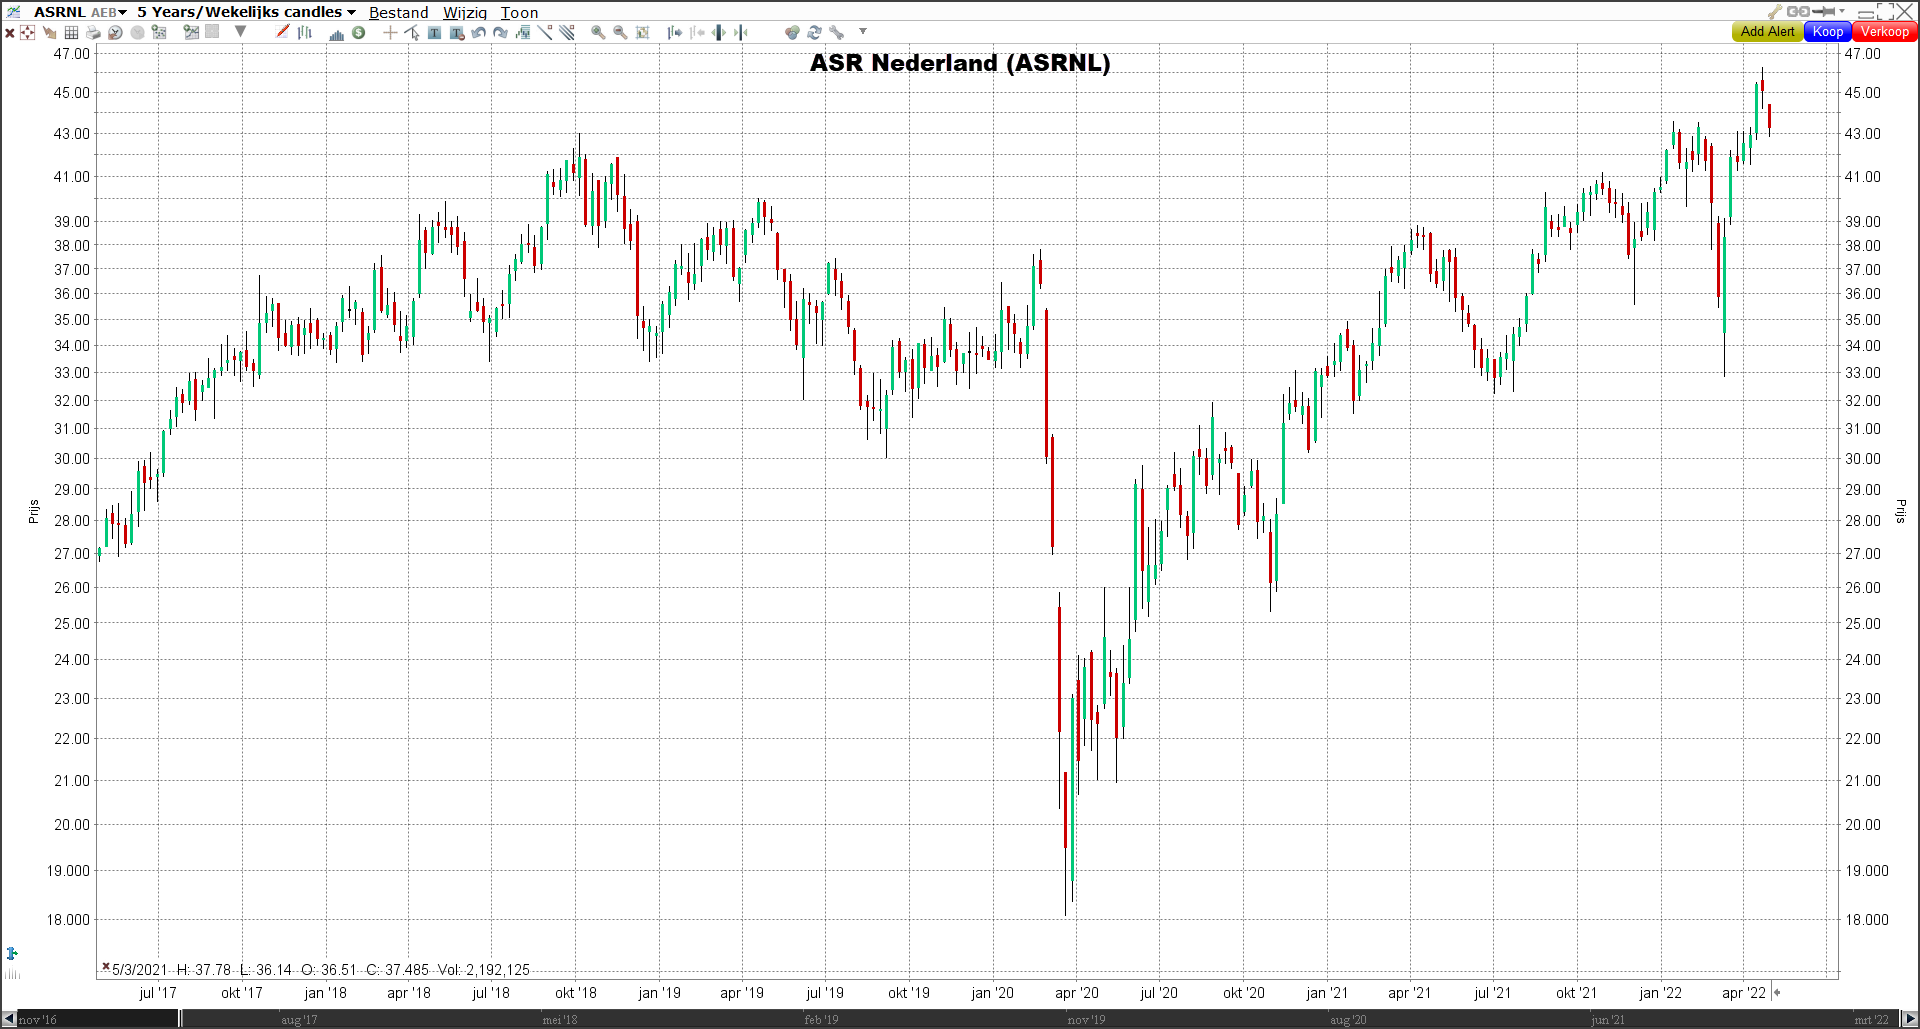
Task: Click the timeline scrollbar left arrow
Action: coord(9,1019)
